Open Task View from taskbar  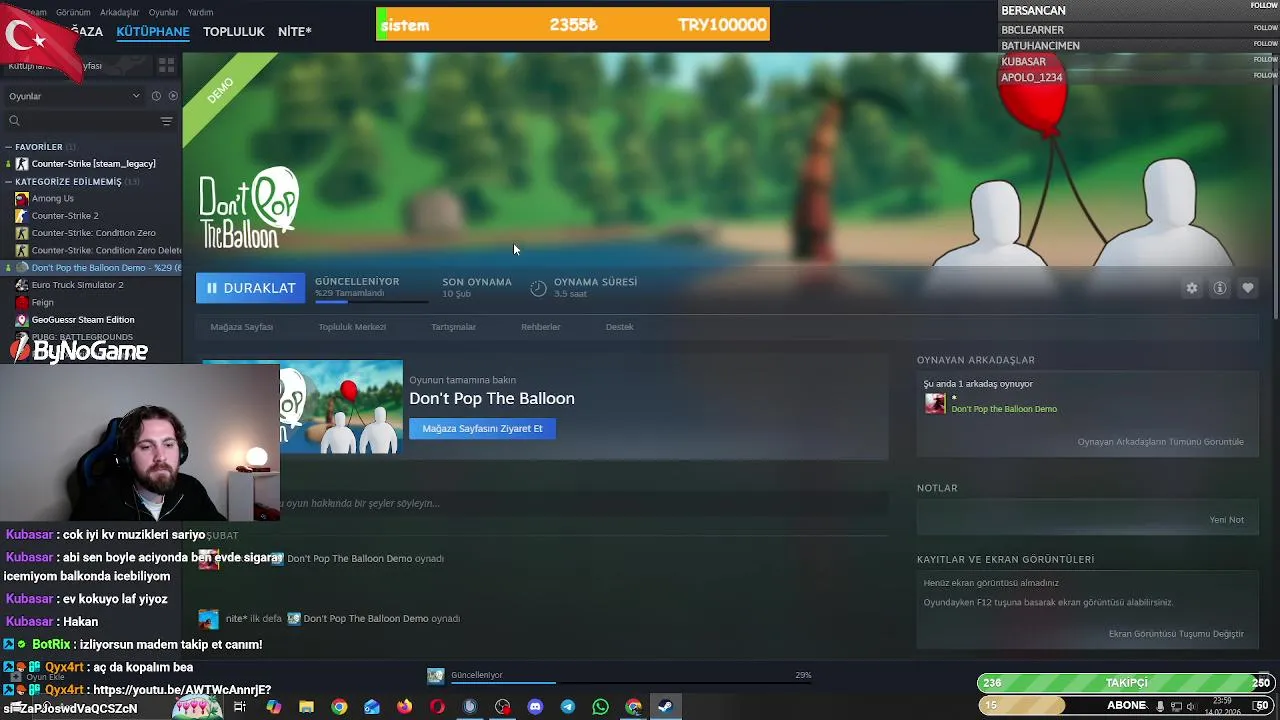point(240,707)
